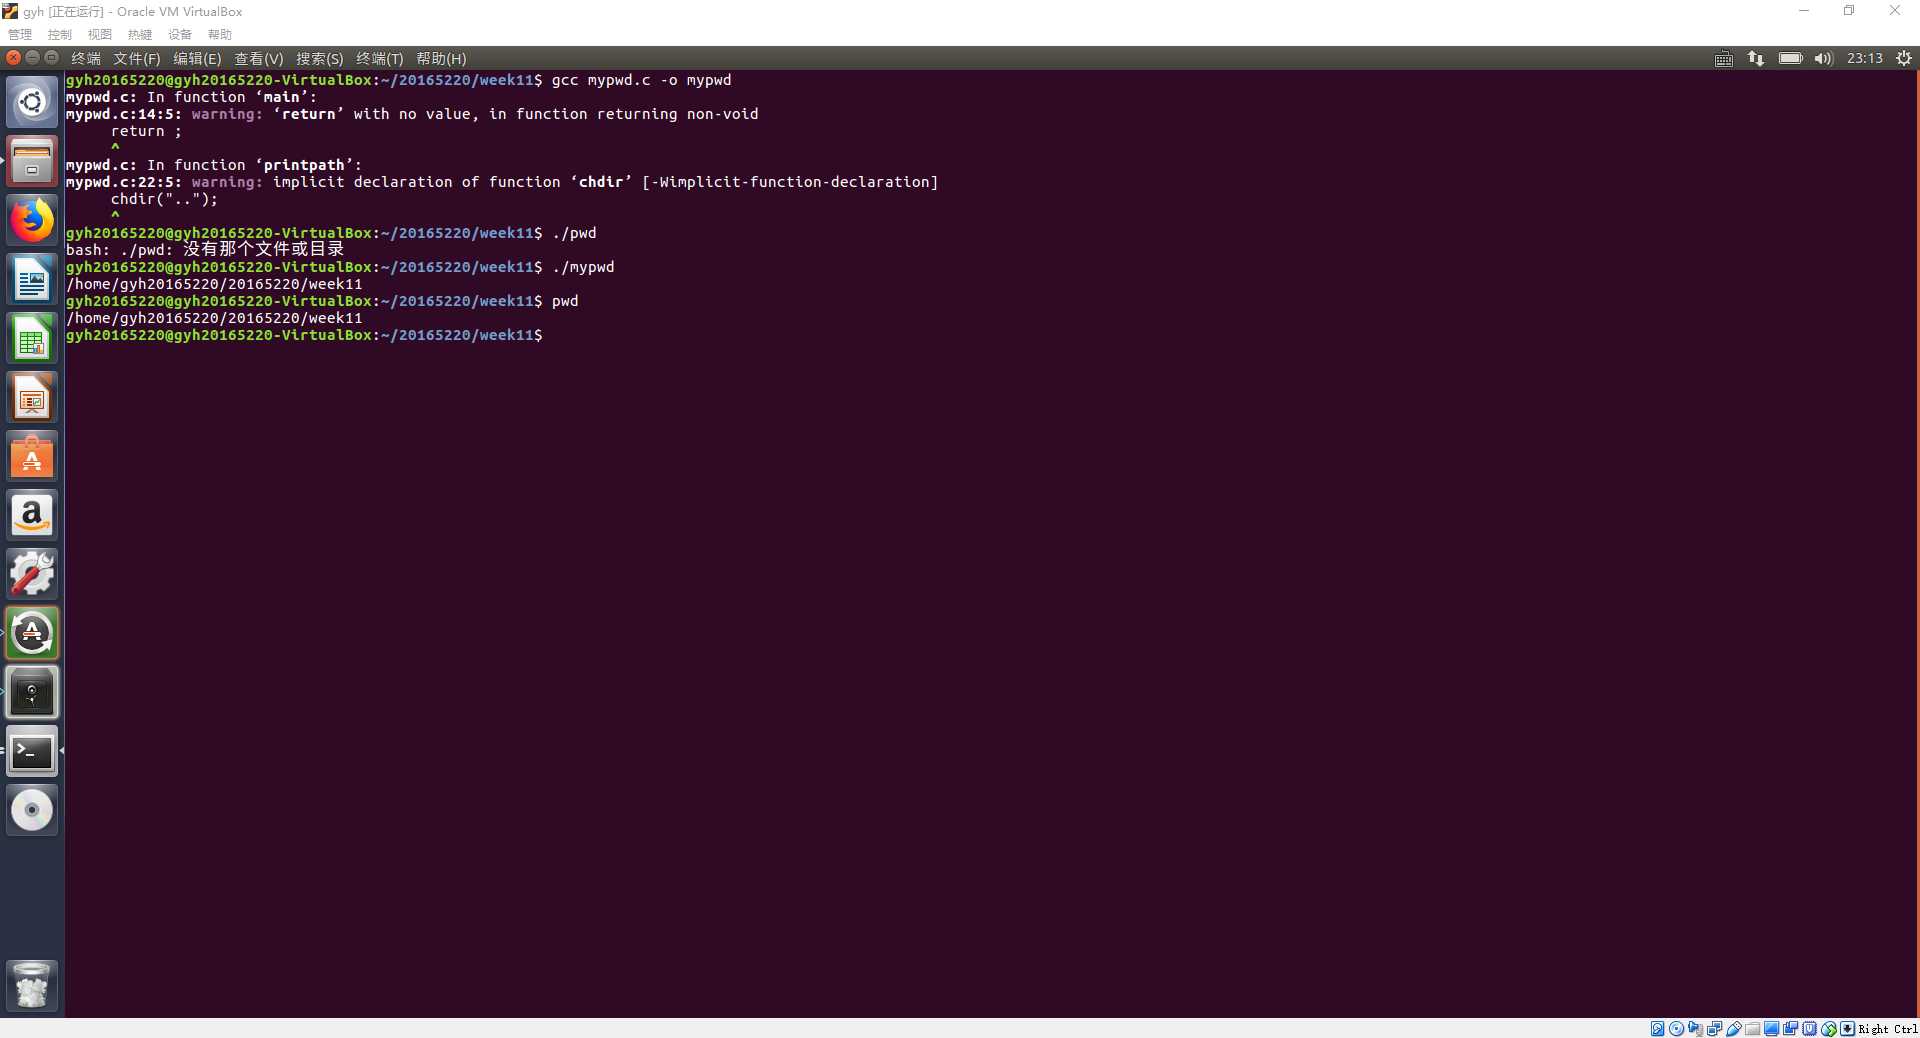
Task: Open the Ubuntu Dash search launcher
Action: [x=32, y=102]
